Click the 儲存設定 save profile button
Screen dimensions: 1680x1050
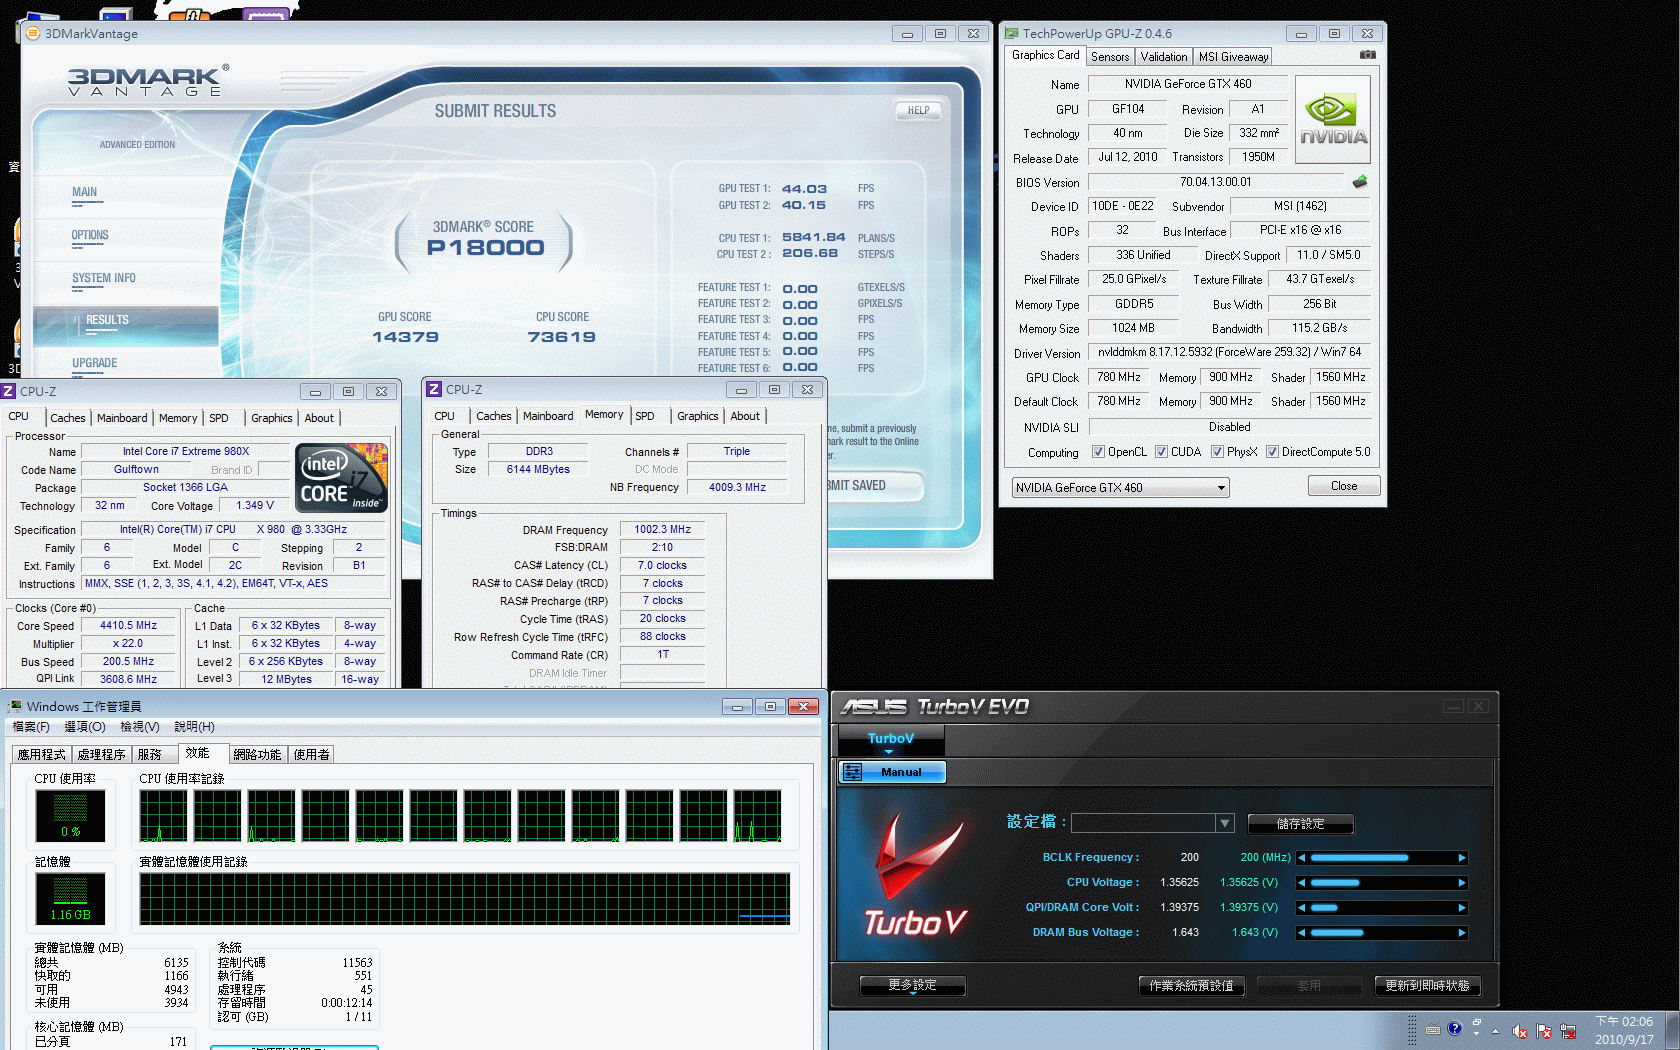pos(1300,824)
